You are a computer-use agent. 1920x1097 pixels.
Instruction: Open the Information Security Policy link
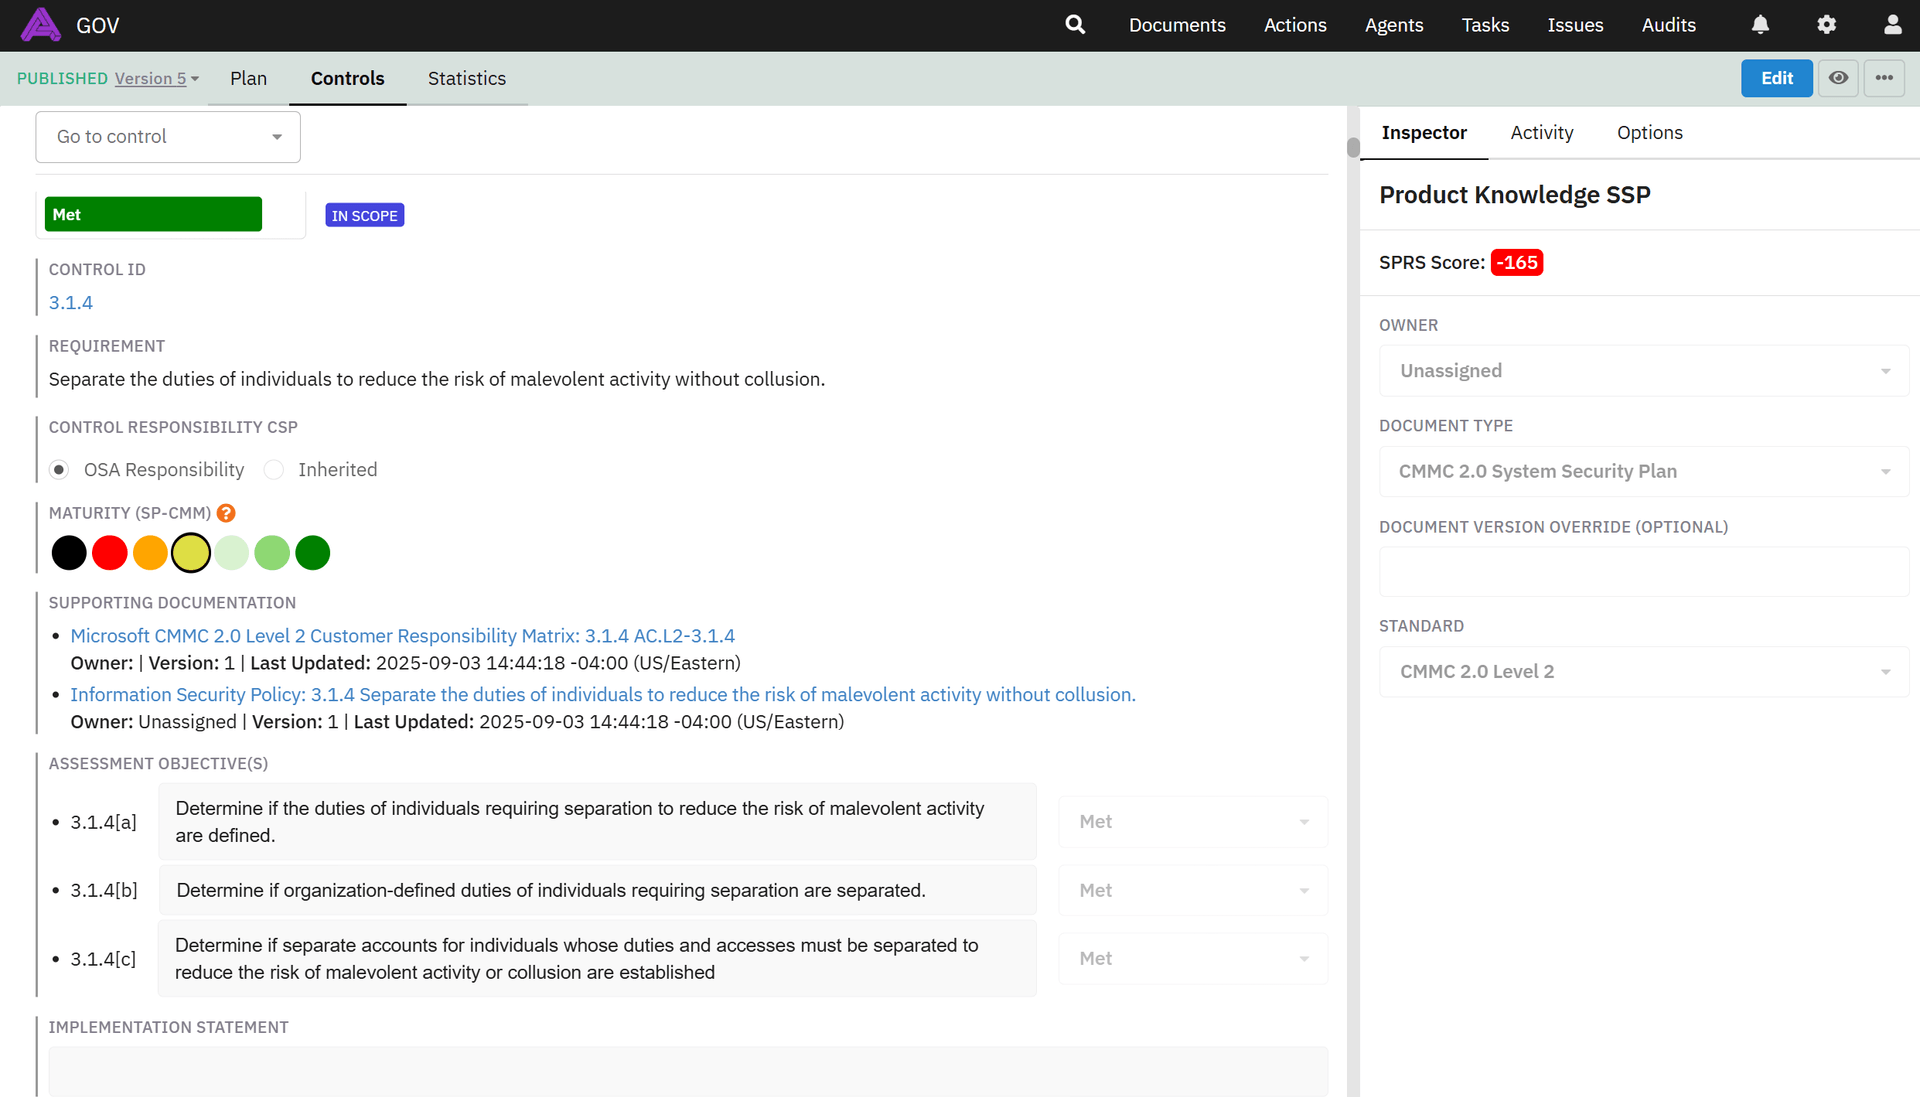tap(602, 695)
